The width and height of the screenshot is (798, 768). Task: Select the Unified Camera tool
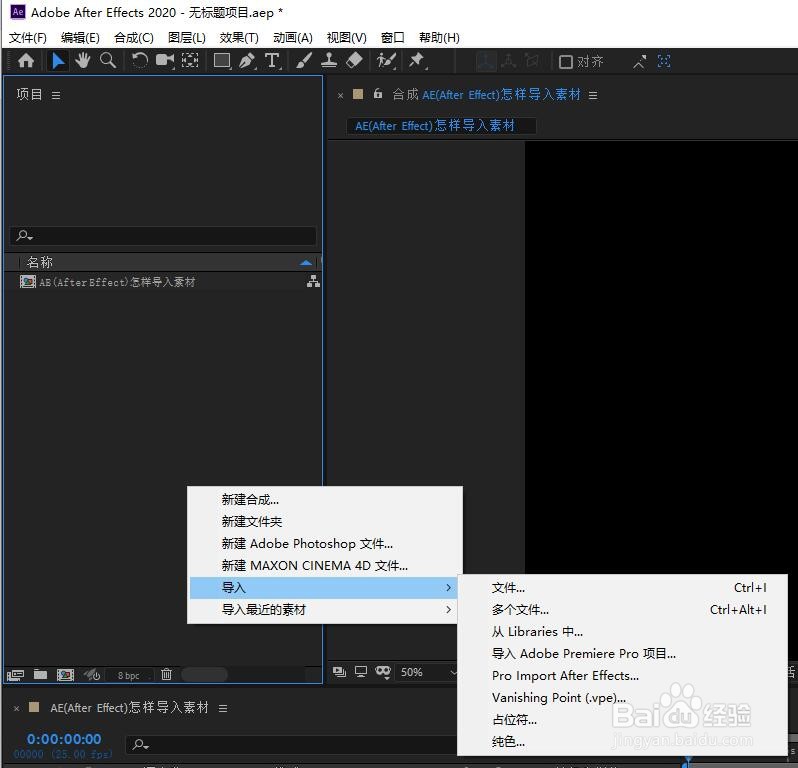(x=165, y=61)
